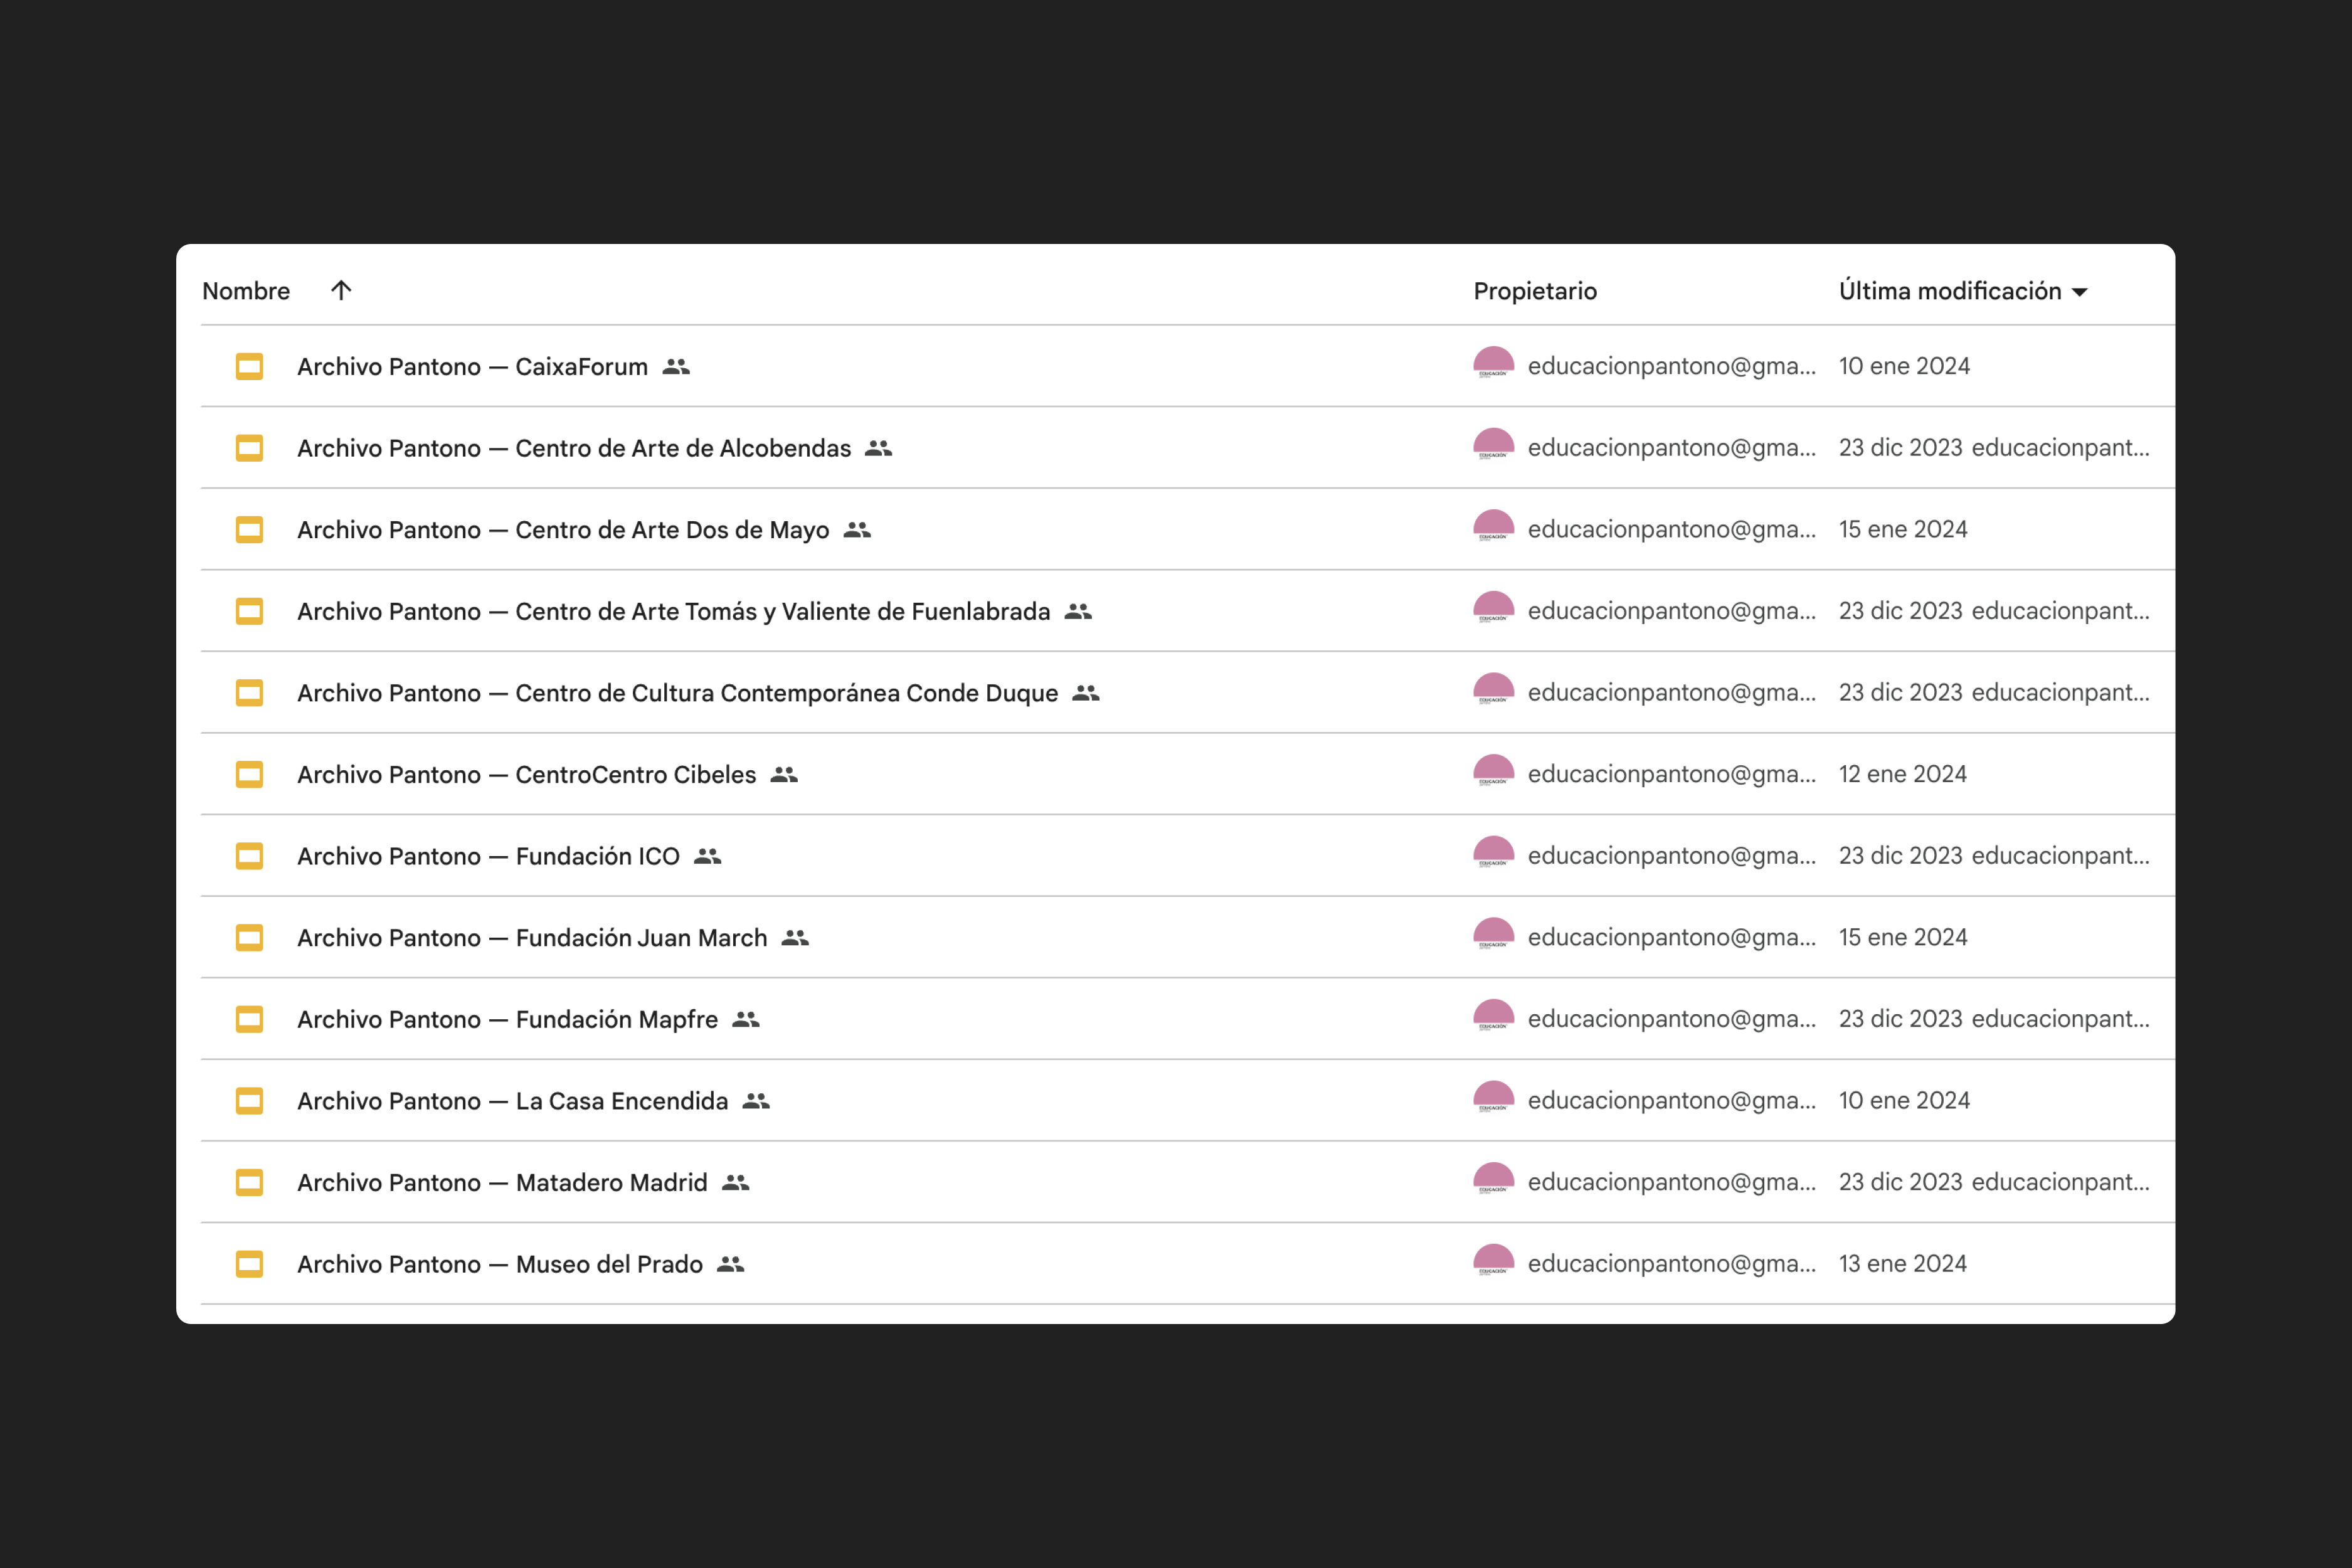2352x1568 pixels.
Task: Click the shared-people icon beside Matadero Madrid
Action: (x=736, y=1183)
